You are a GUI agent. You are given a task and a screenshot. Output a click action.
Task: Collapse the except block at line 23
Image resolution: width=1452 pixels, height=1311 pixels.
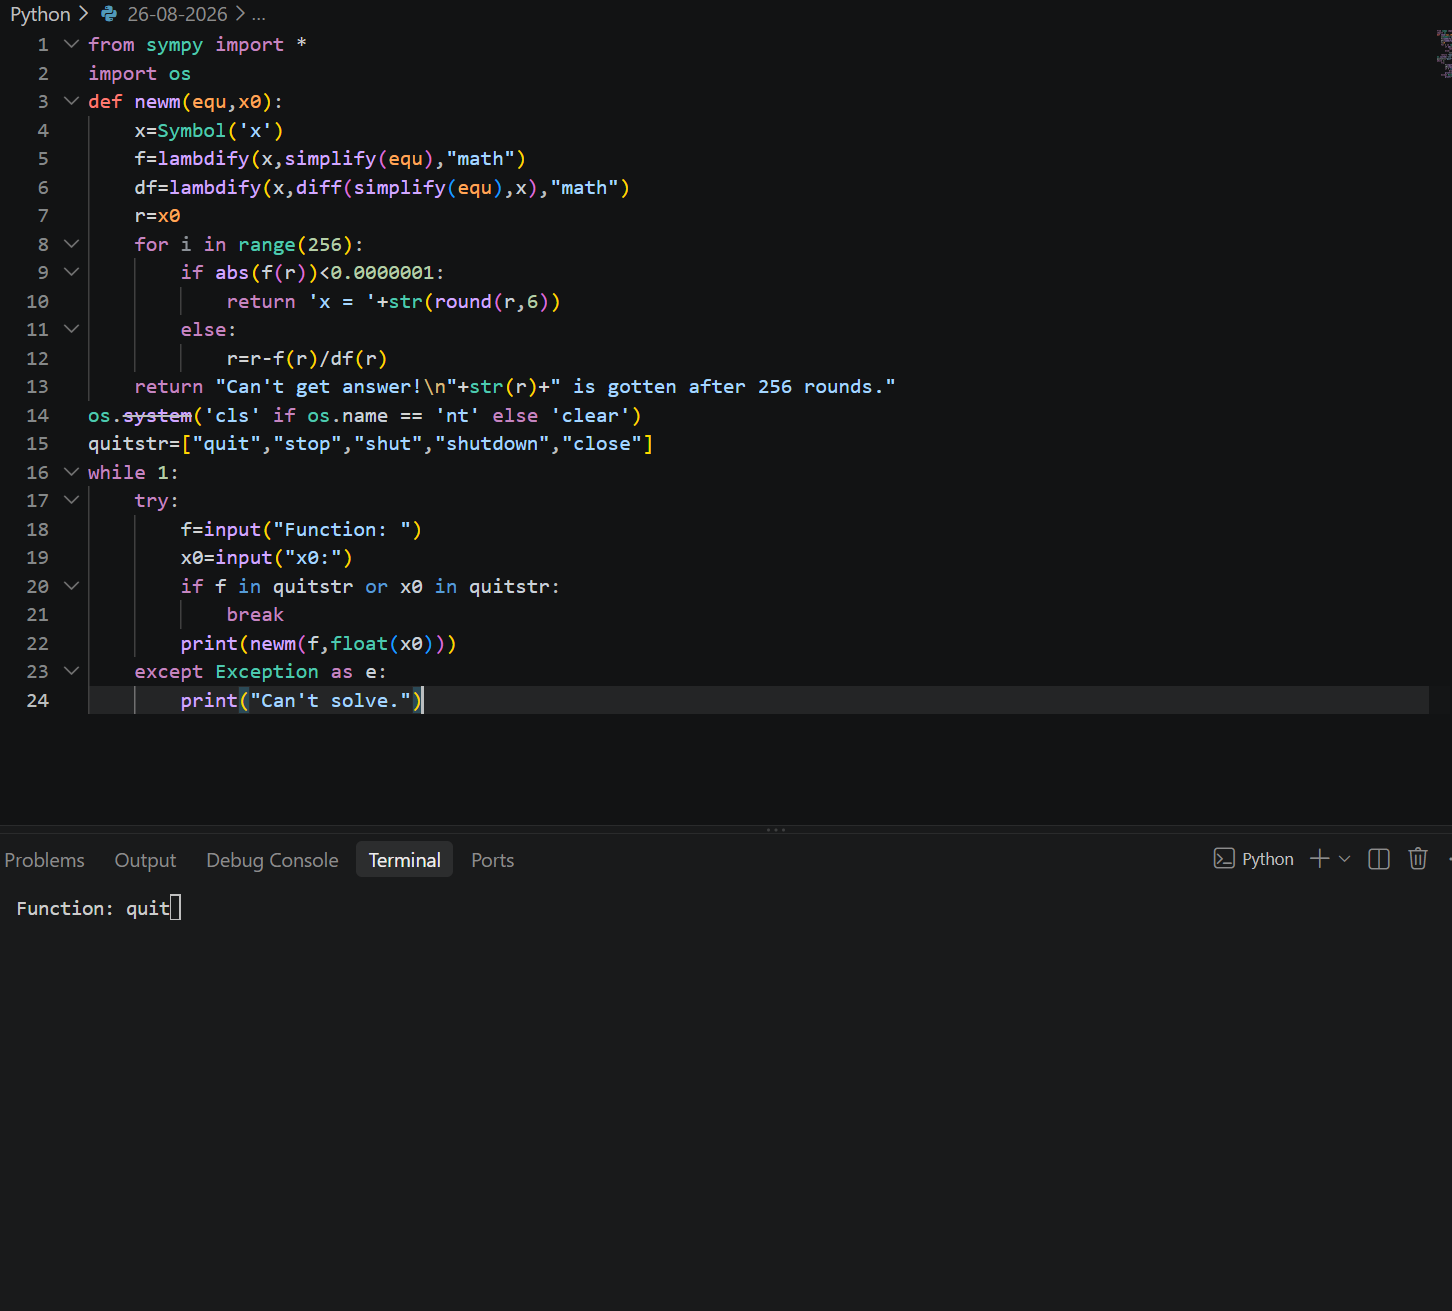tap(71, 671)
